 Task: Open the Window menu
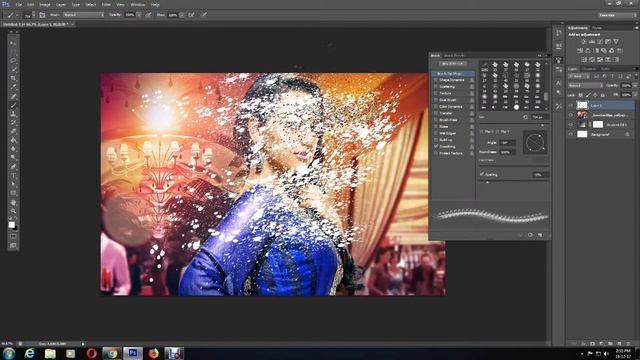click(x=138, y=4)
